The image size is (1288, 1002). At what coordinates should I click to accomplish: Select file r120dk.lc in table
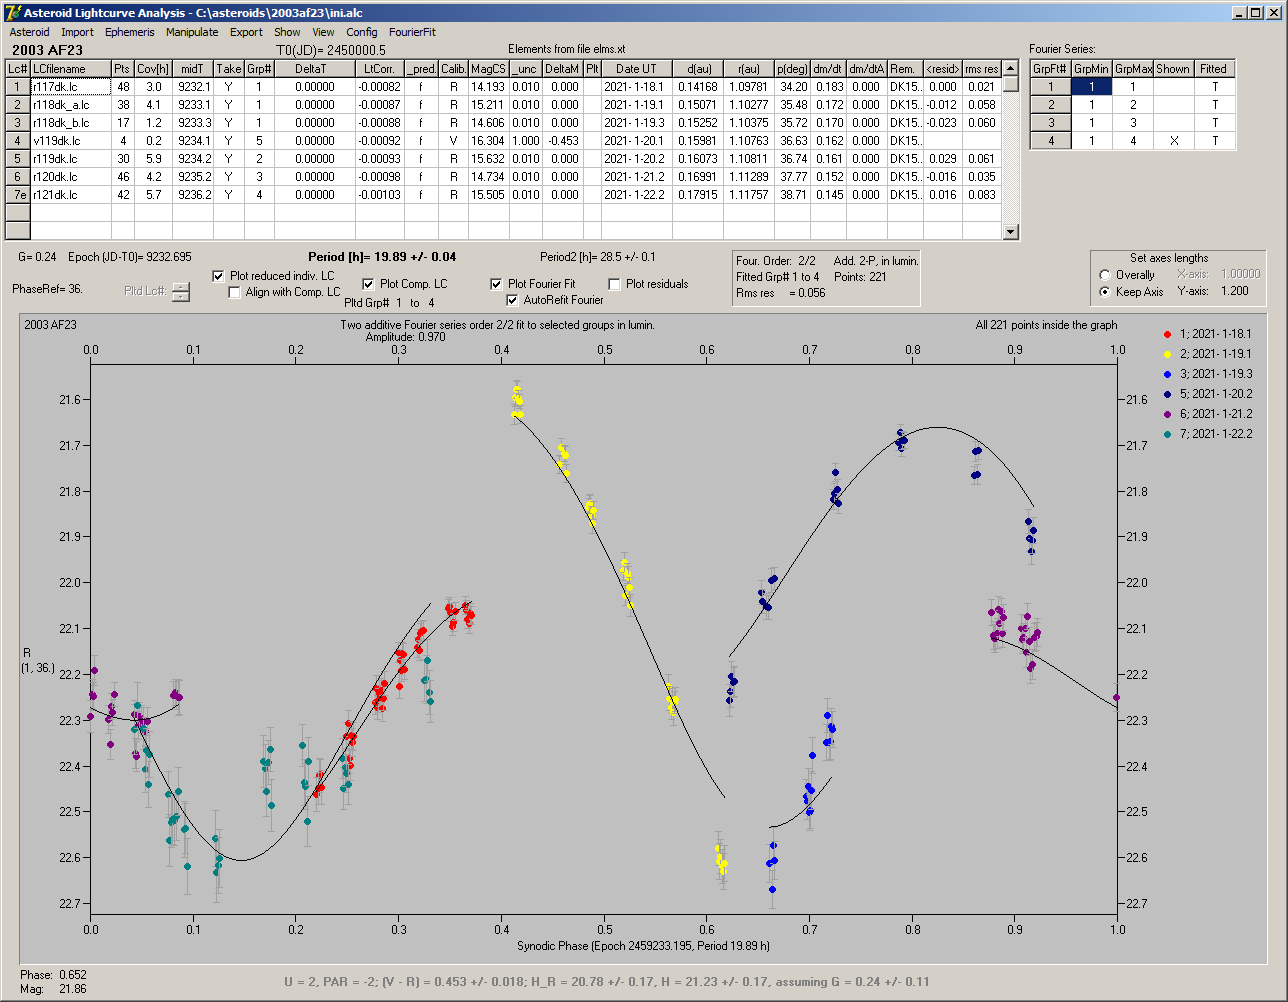[70, 176]
